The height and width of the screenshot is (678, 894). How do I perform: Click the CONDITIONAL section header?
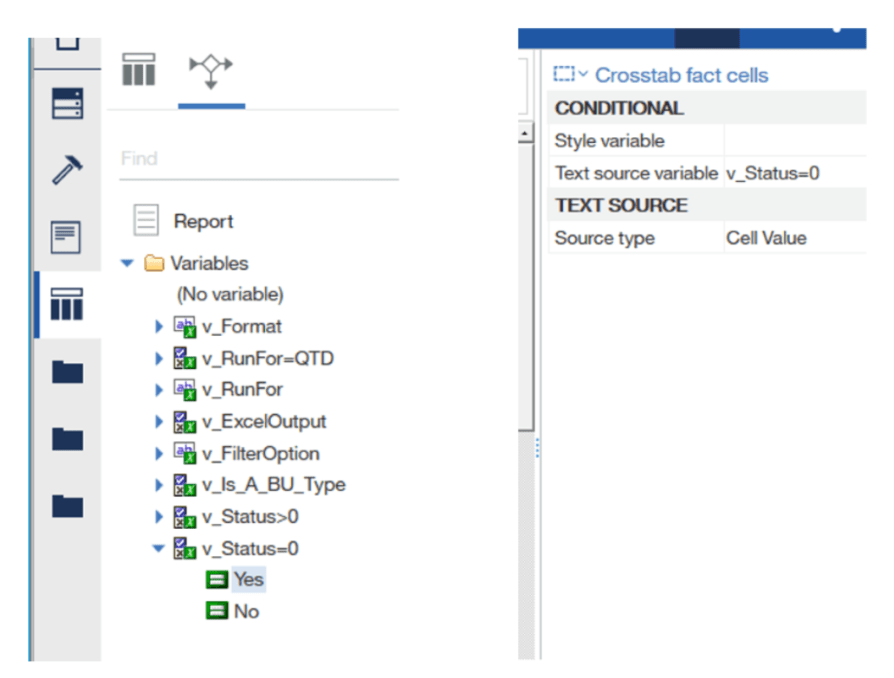pyautogui.click(x=706, y=108)
